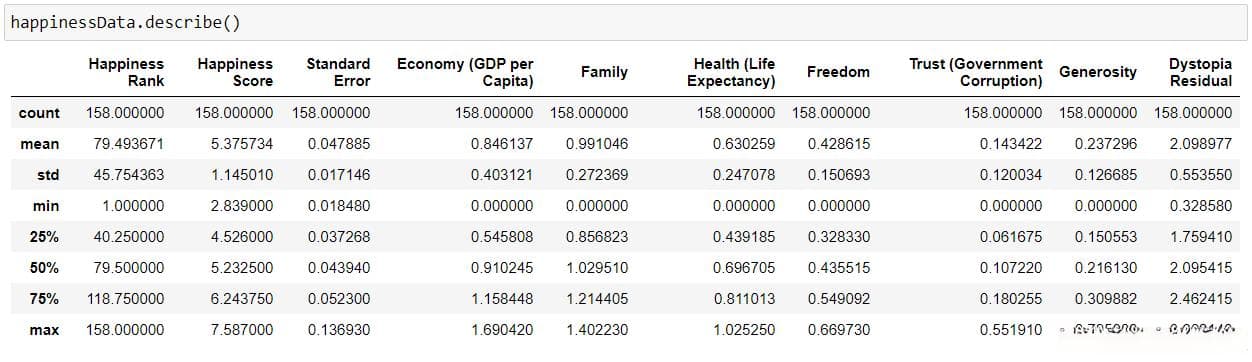Viewport: 1252px width, 362px height.
Task: Select the std row label
Action: point(48,175)
